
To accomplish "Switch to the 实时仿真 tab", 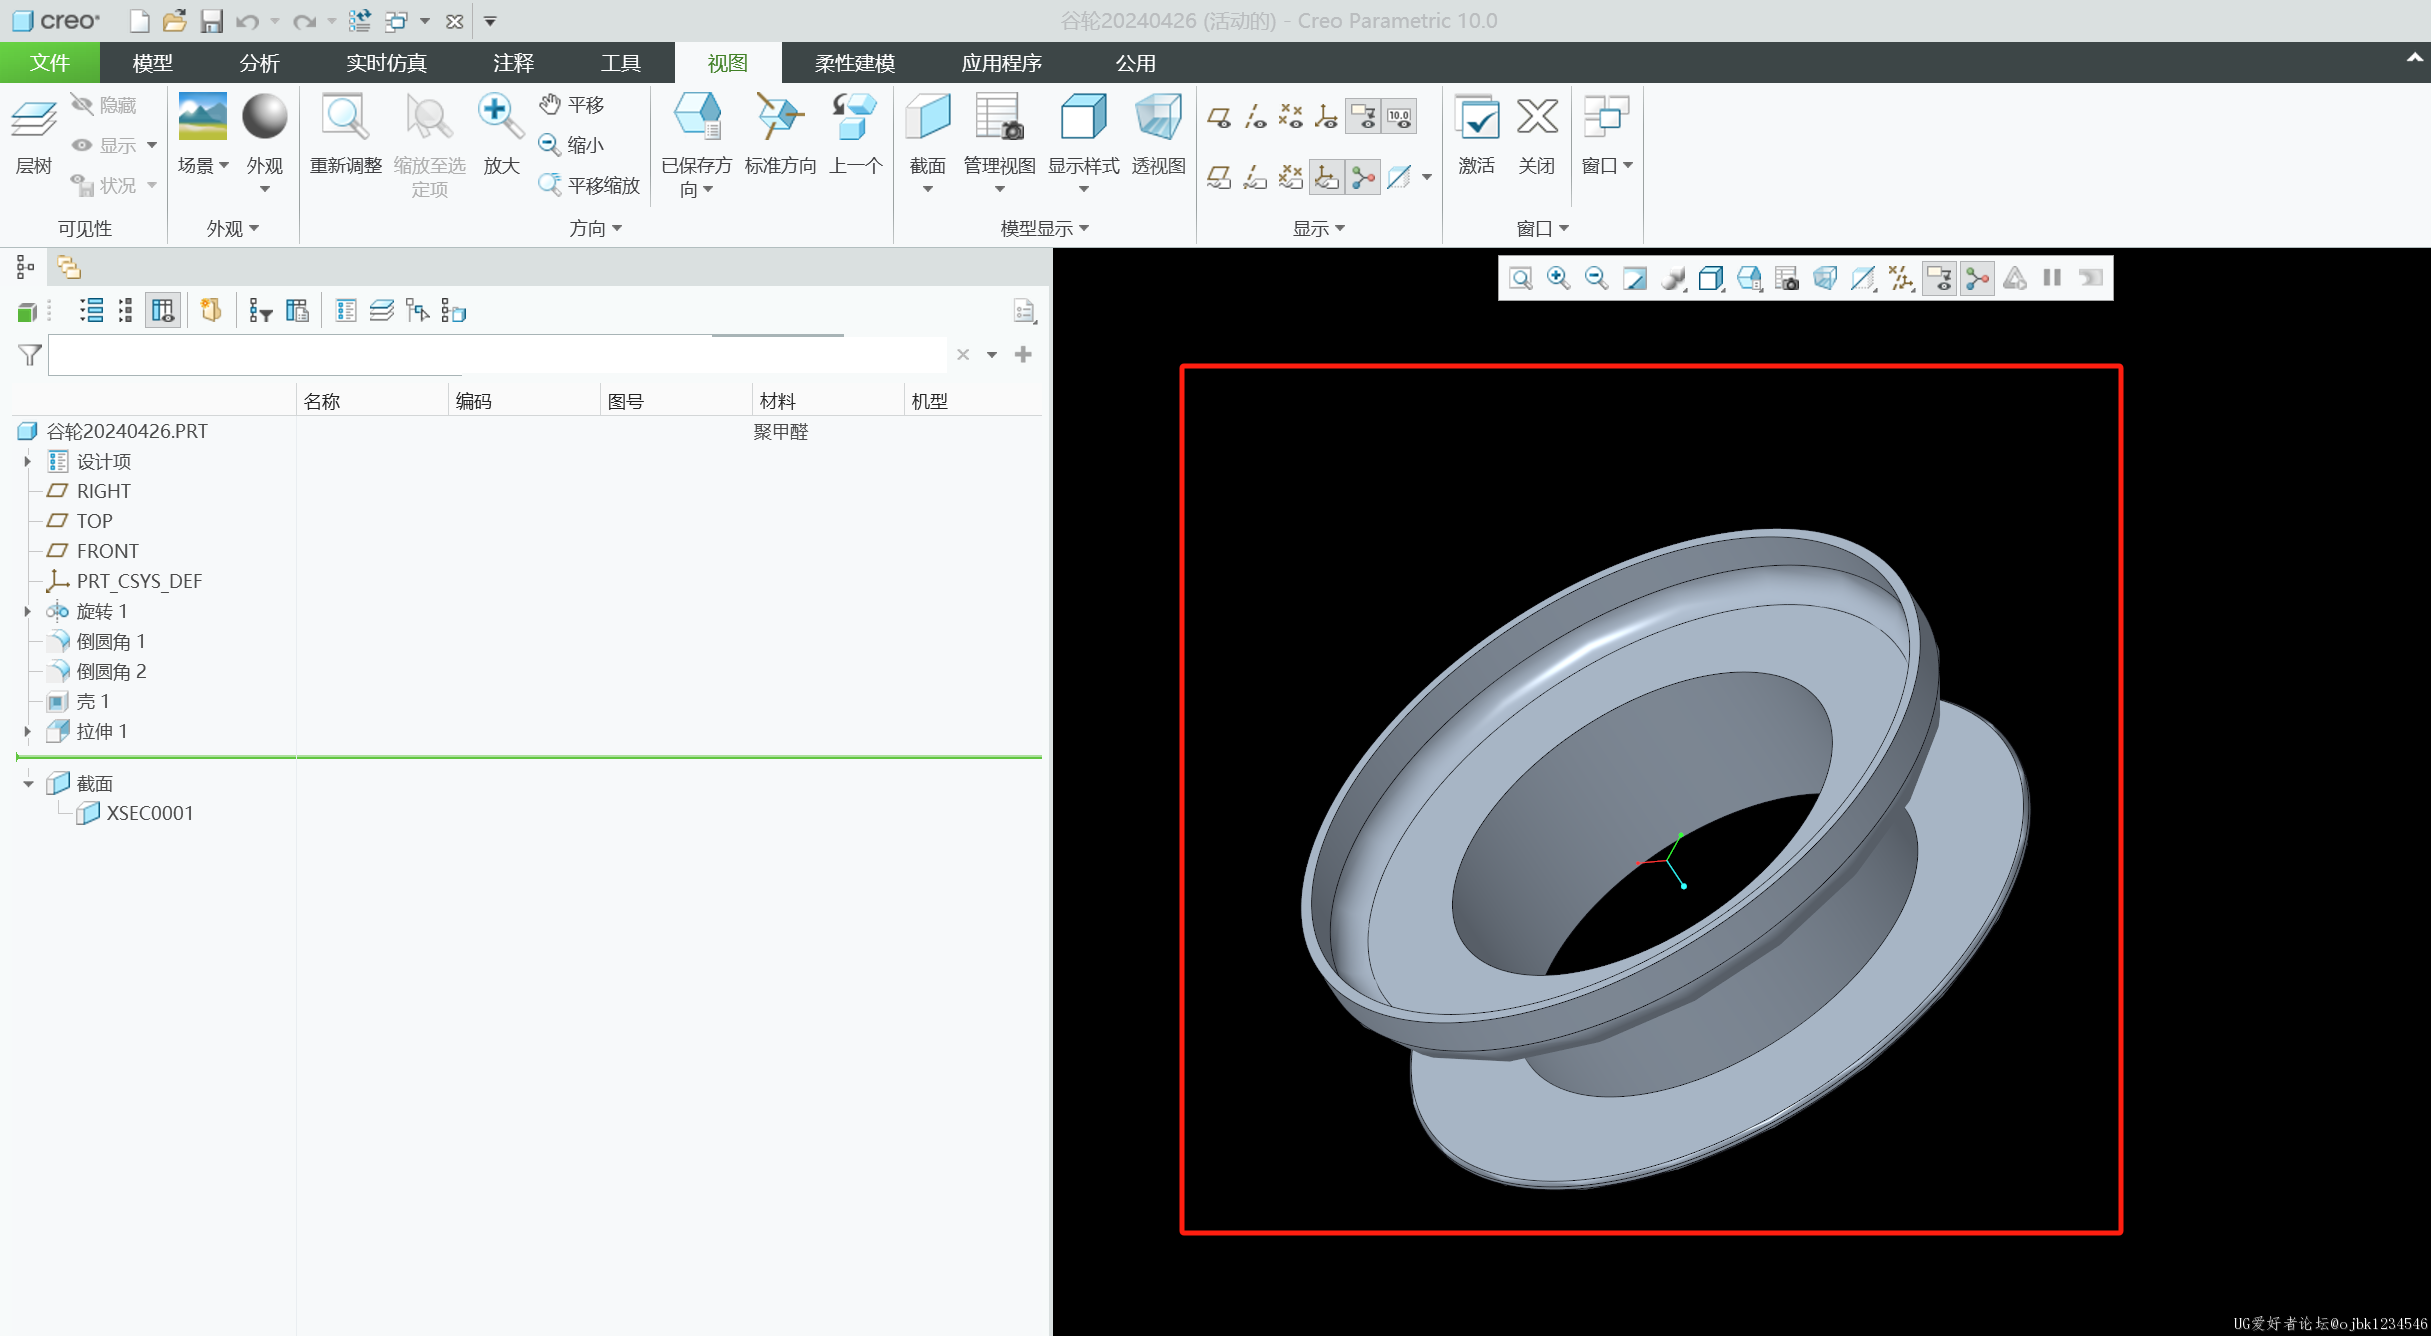I will (386, 63).
